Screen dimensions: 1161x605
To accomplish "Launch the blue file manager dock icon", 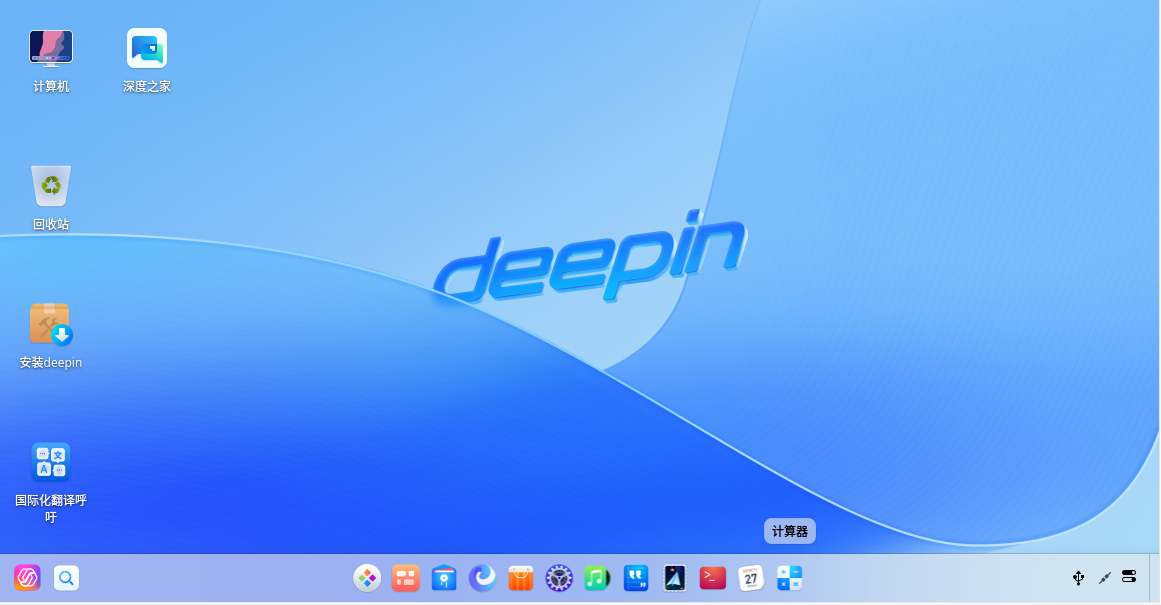I will (x=444, y=578).
